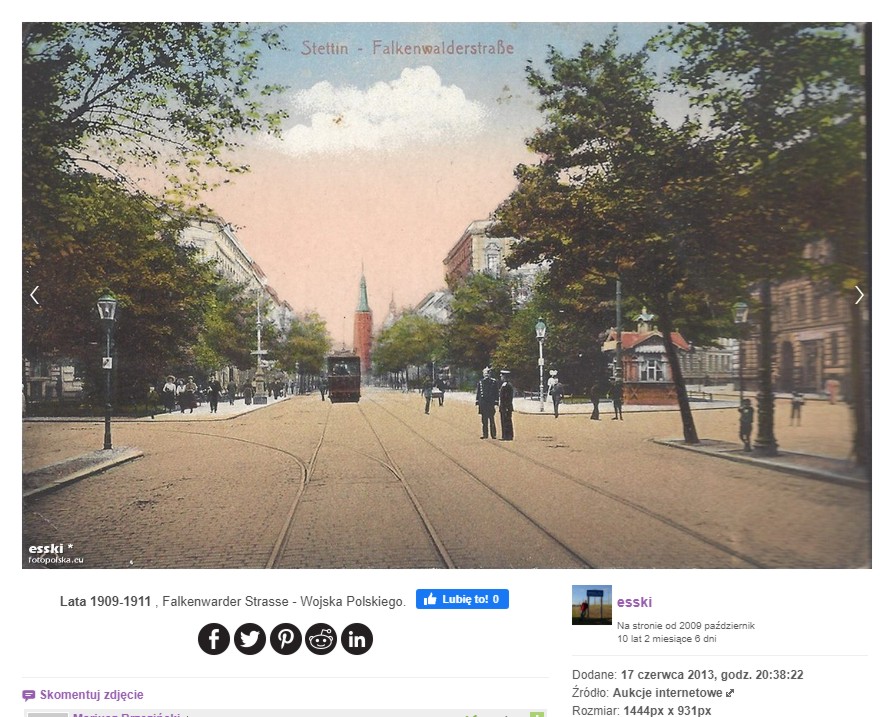Image resolution: width=893 pixels, height=717 pixels.
Task: Share the photo on Reddit
Action: (x=321, y=639)
